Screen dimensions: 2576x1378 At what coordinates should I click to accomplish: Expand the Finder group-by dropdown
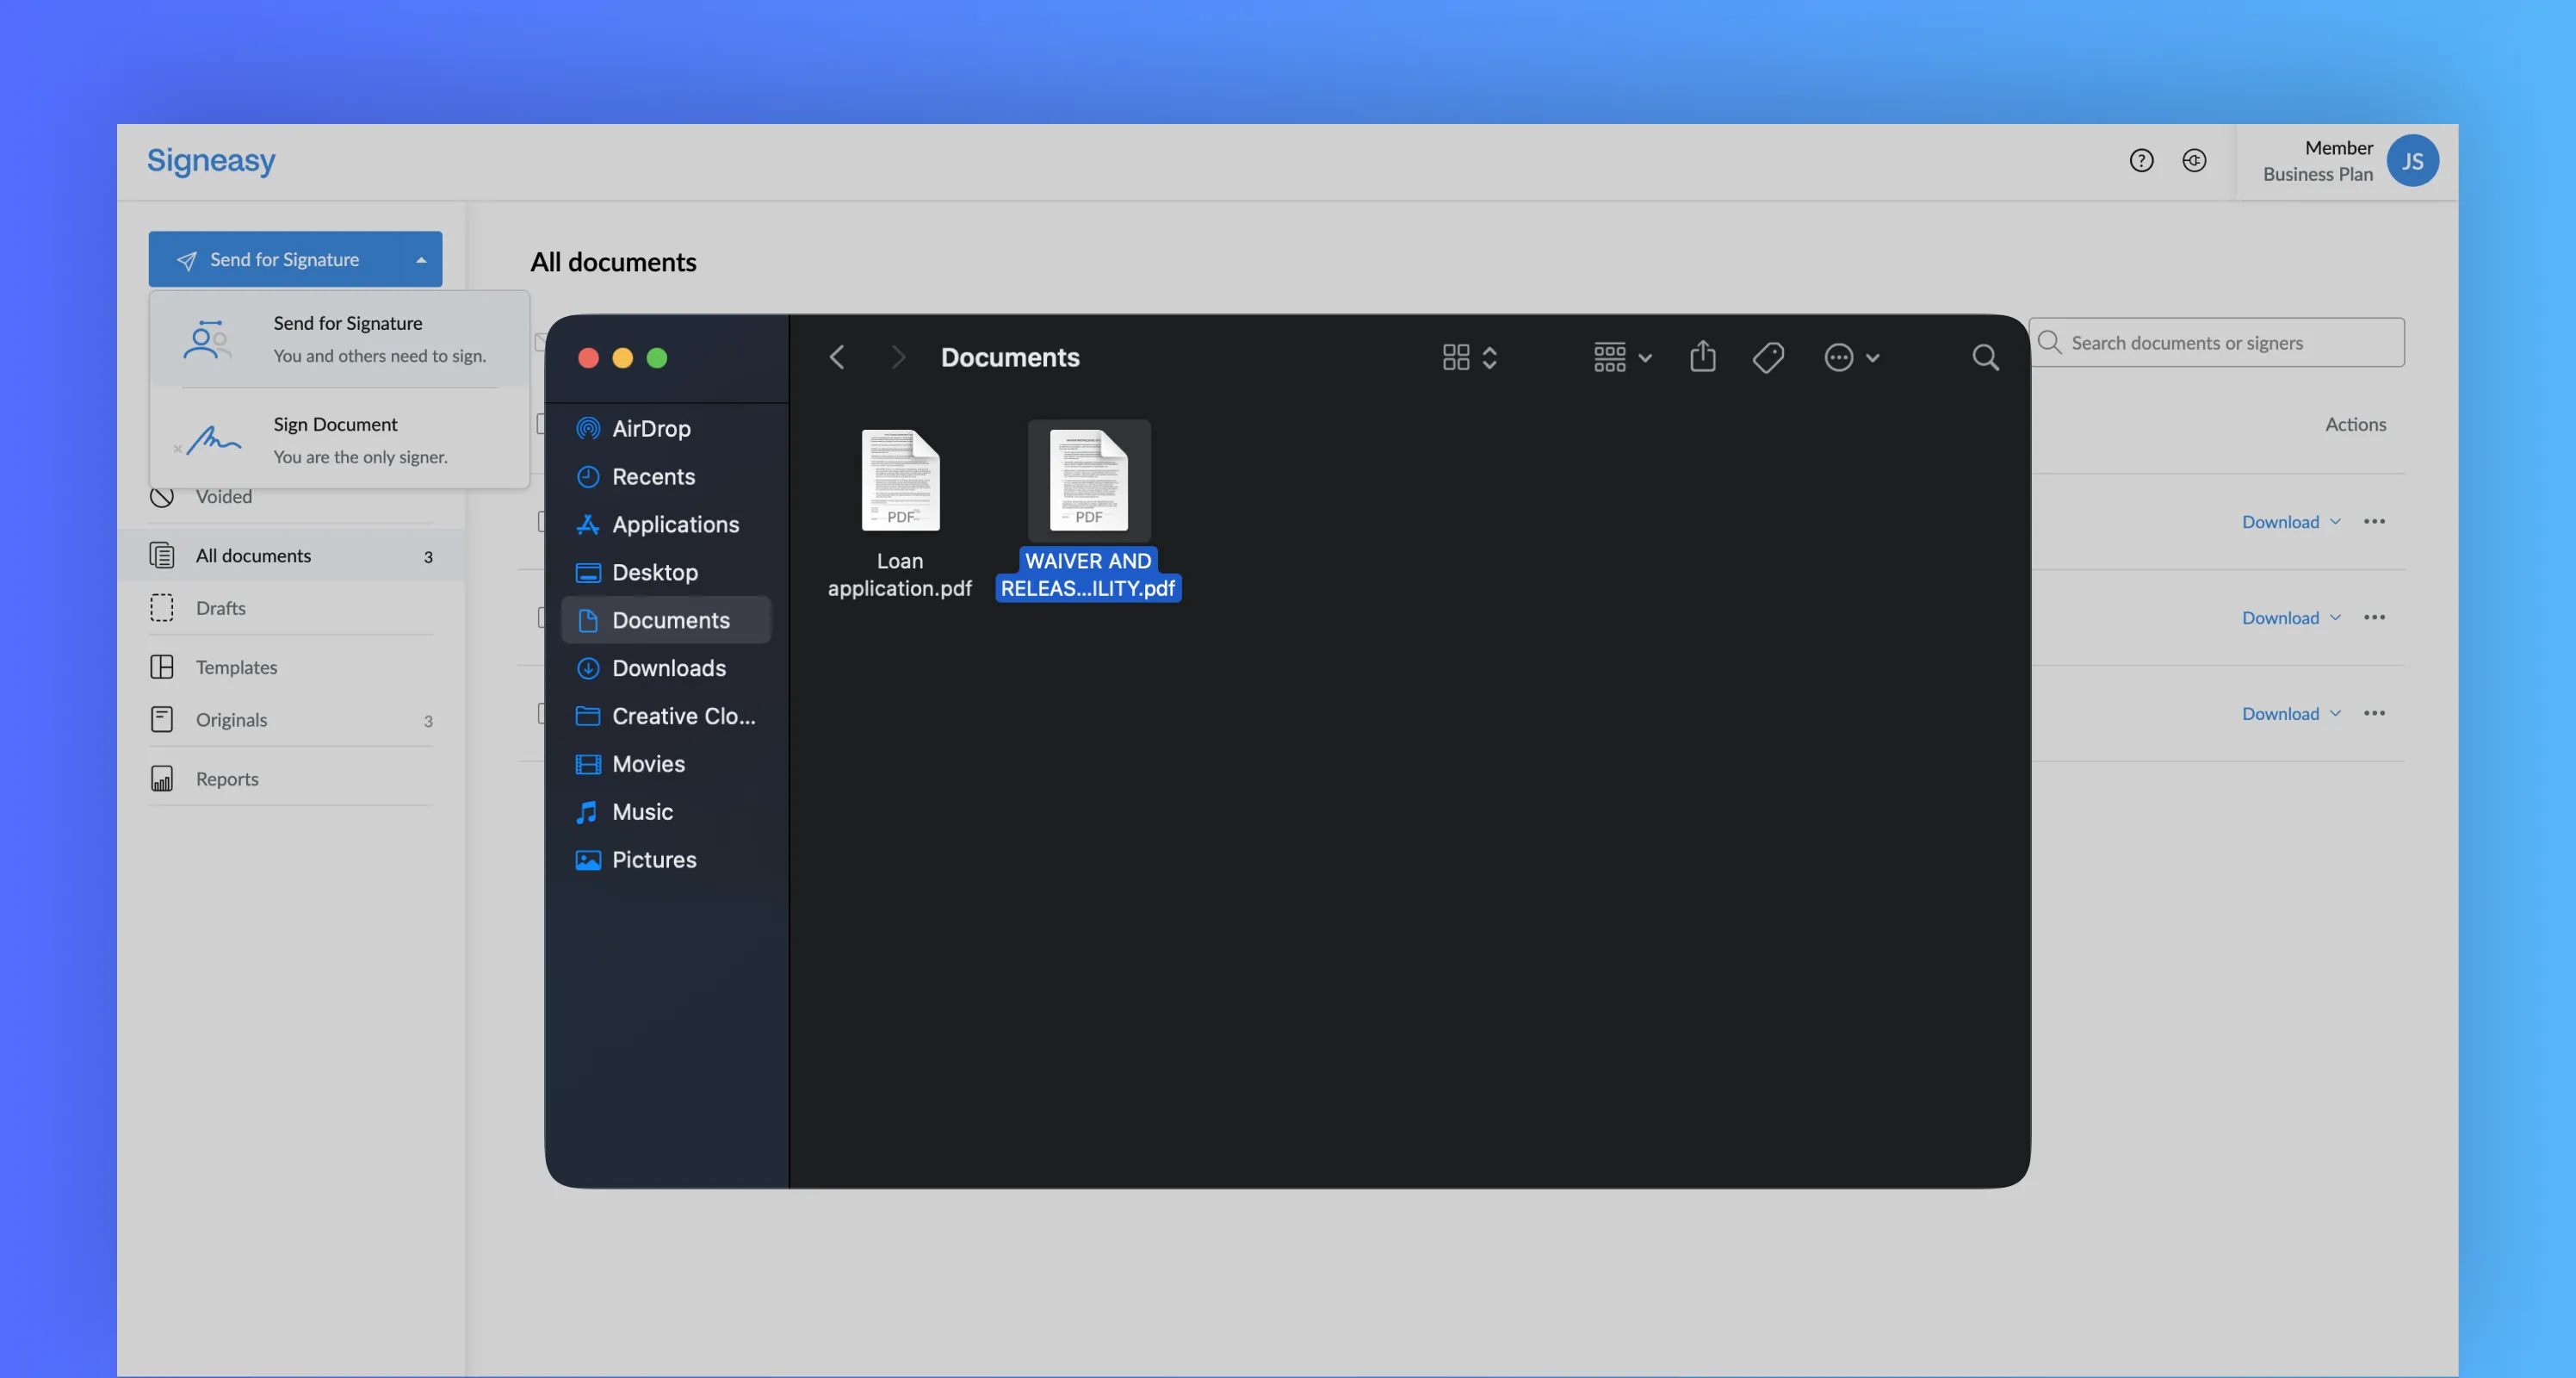coord(1621,357)
